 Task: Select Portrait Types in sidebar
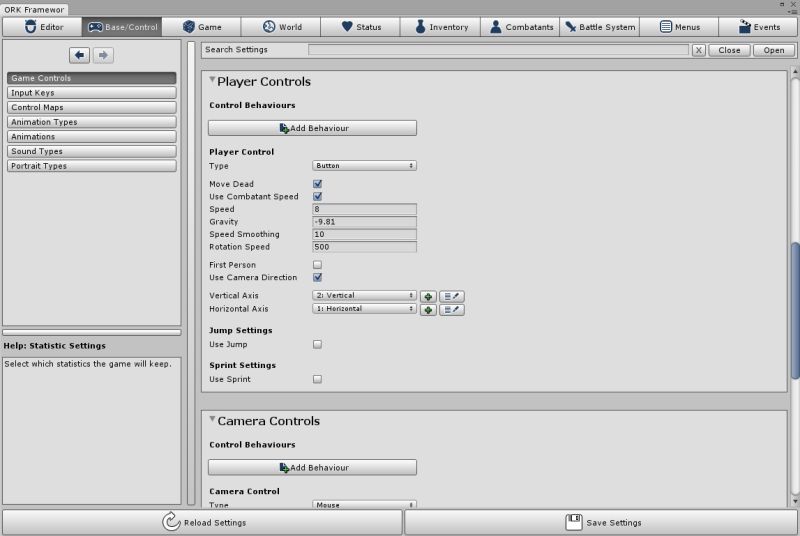click(92, 166)
